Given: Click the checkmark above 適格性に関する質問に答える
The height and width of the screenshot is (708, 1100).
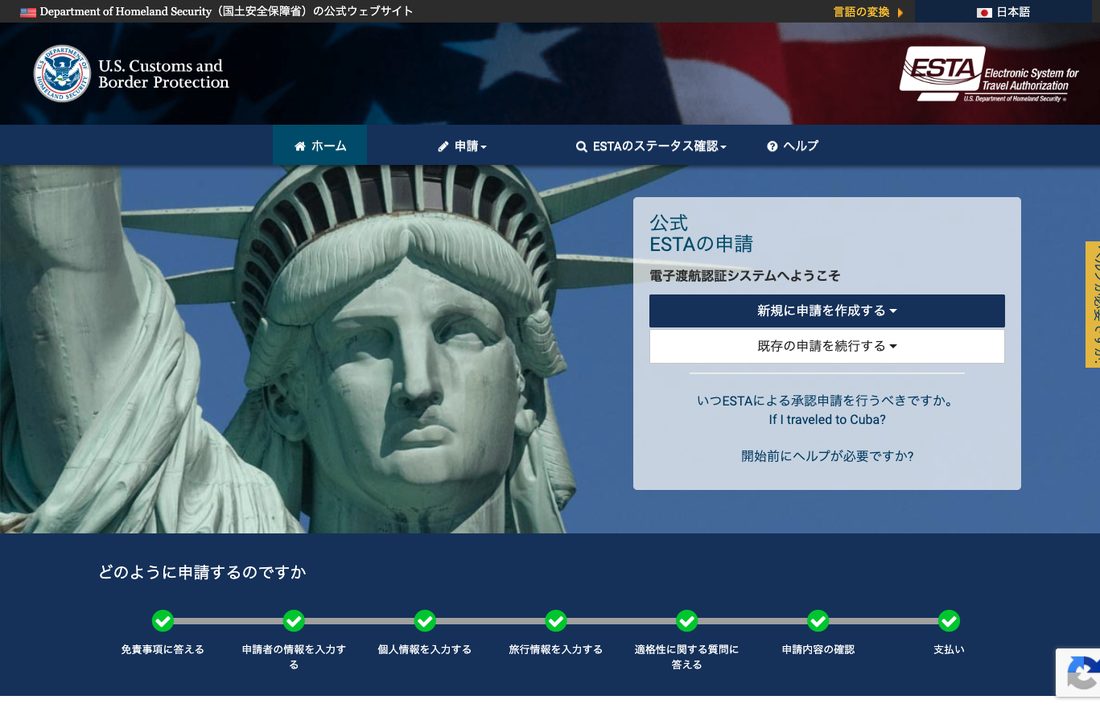Looking at the screenshot, I should (x=687, y=621).
